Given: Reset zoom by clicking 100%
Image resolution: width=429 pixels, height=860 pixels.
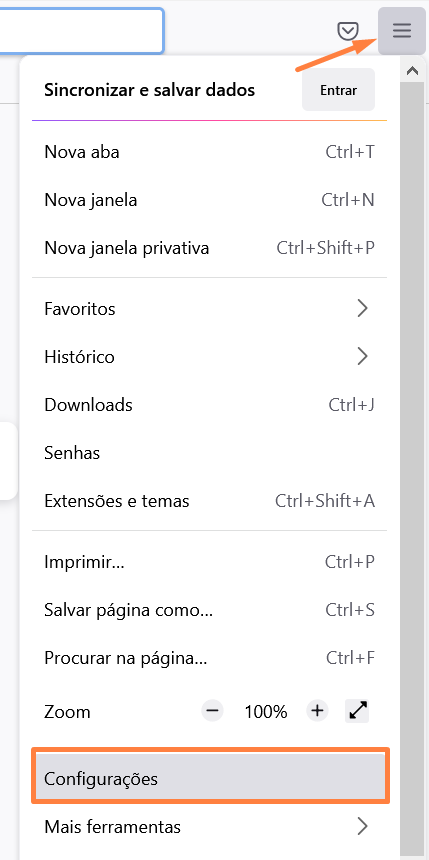Looking at the screenshot, I should [x=266, y=712].
